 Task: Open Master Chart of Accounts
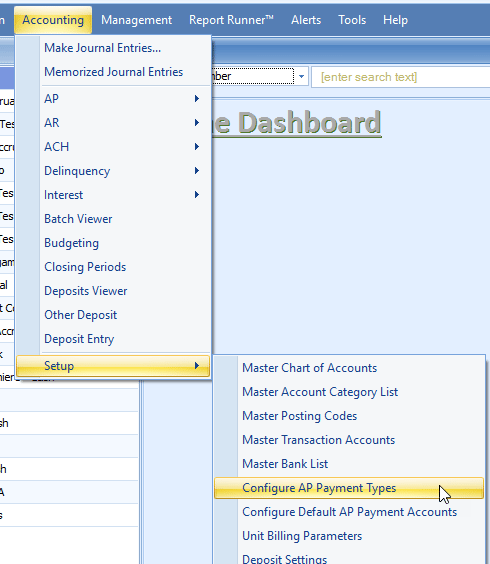349,368
